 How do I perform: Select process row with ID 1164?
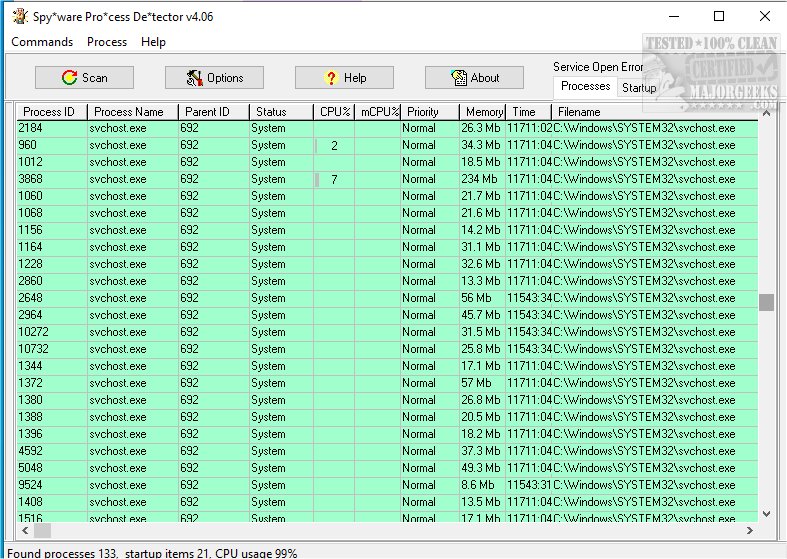[x=387, y=247]
